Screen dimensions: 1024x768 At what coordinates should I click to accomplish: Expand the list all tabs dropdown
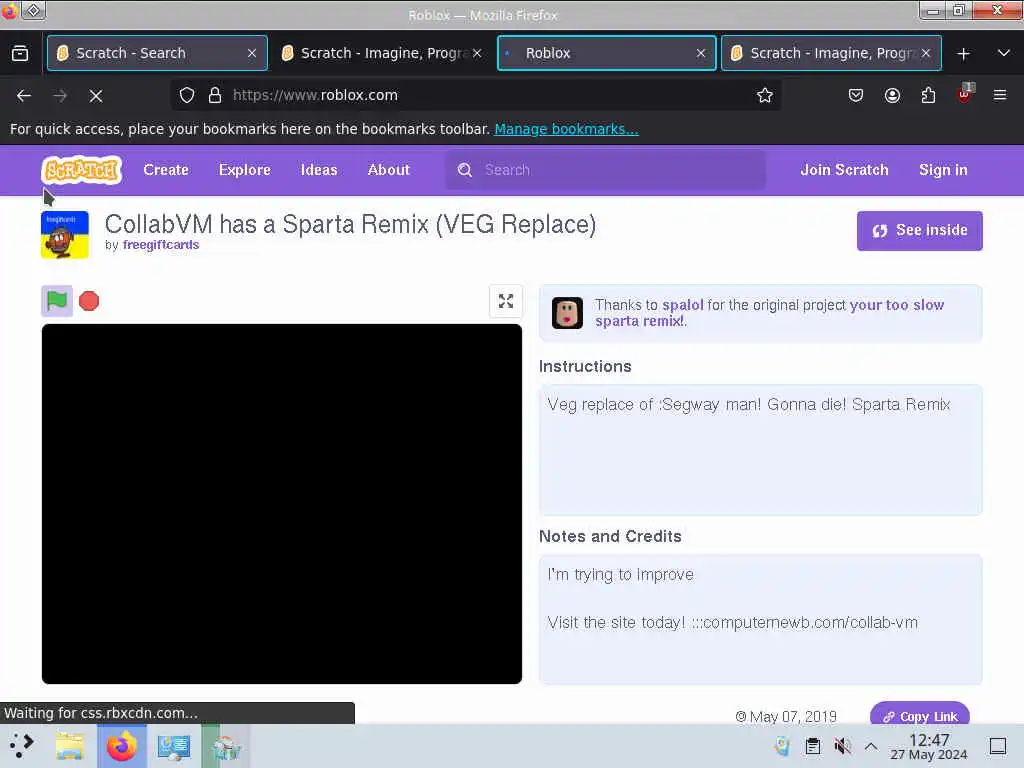[x=1004, y=53]
